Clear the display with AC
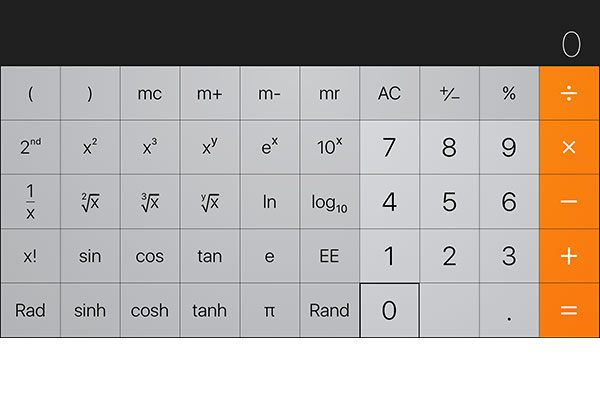This screenshot has width=600, height=418. [x=389, y=94]
